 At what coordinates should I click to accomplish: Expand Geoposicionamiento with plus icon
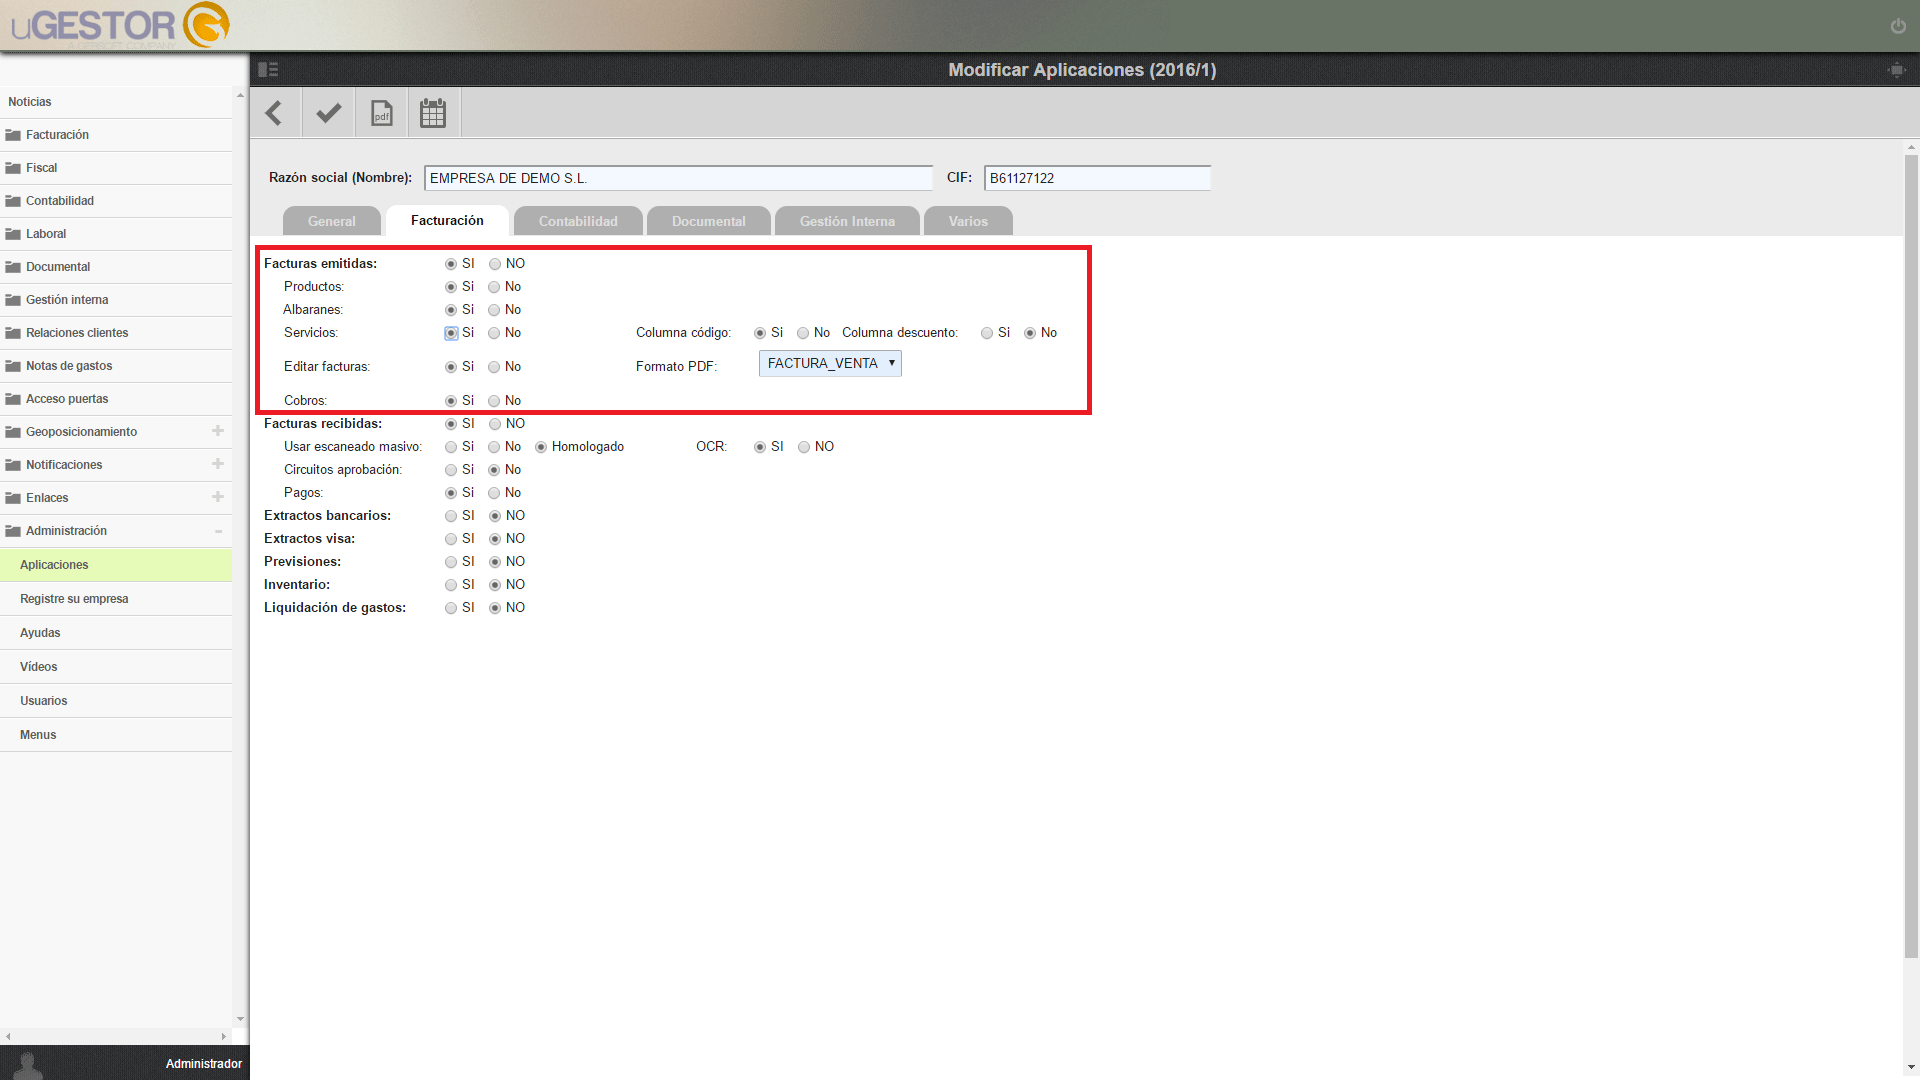218,431
